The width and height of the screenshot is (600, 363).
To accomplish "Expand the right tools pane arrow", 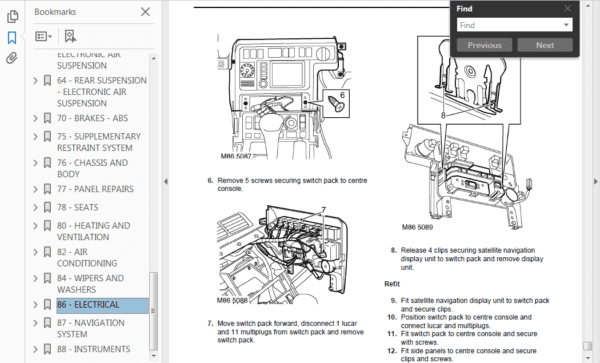I will click(595, 182).
